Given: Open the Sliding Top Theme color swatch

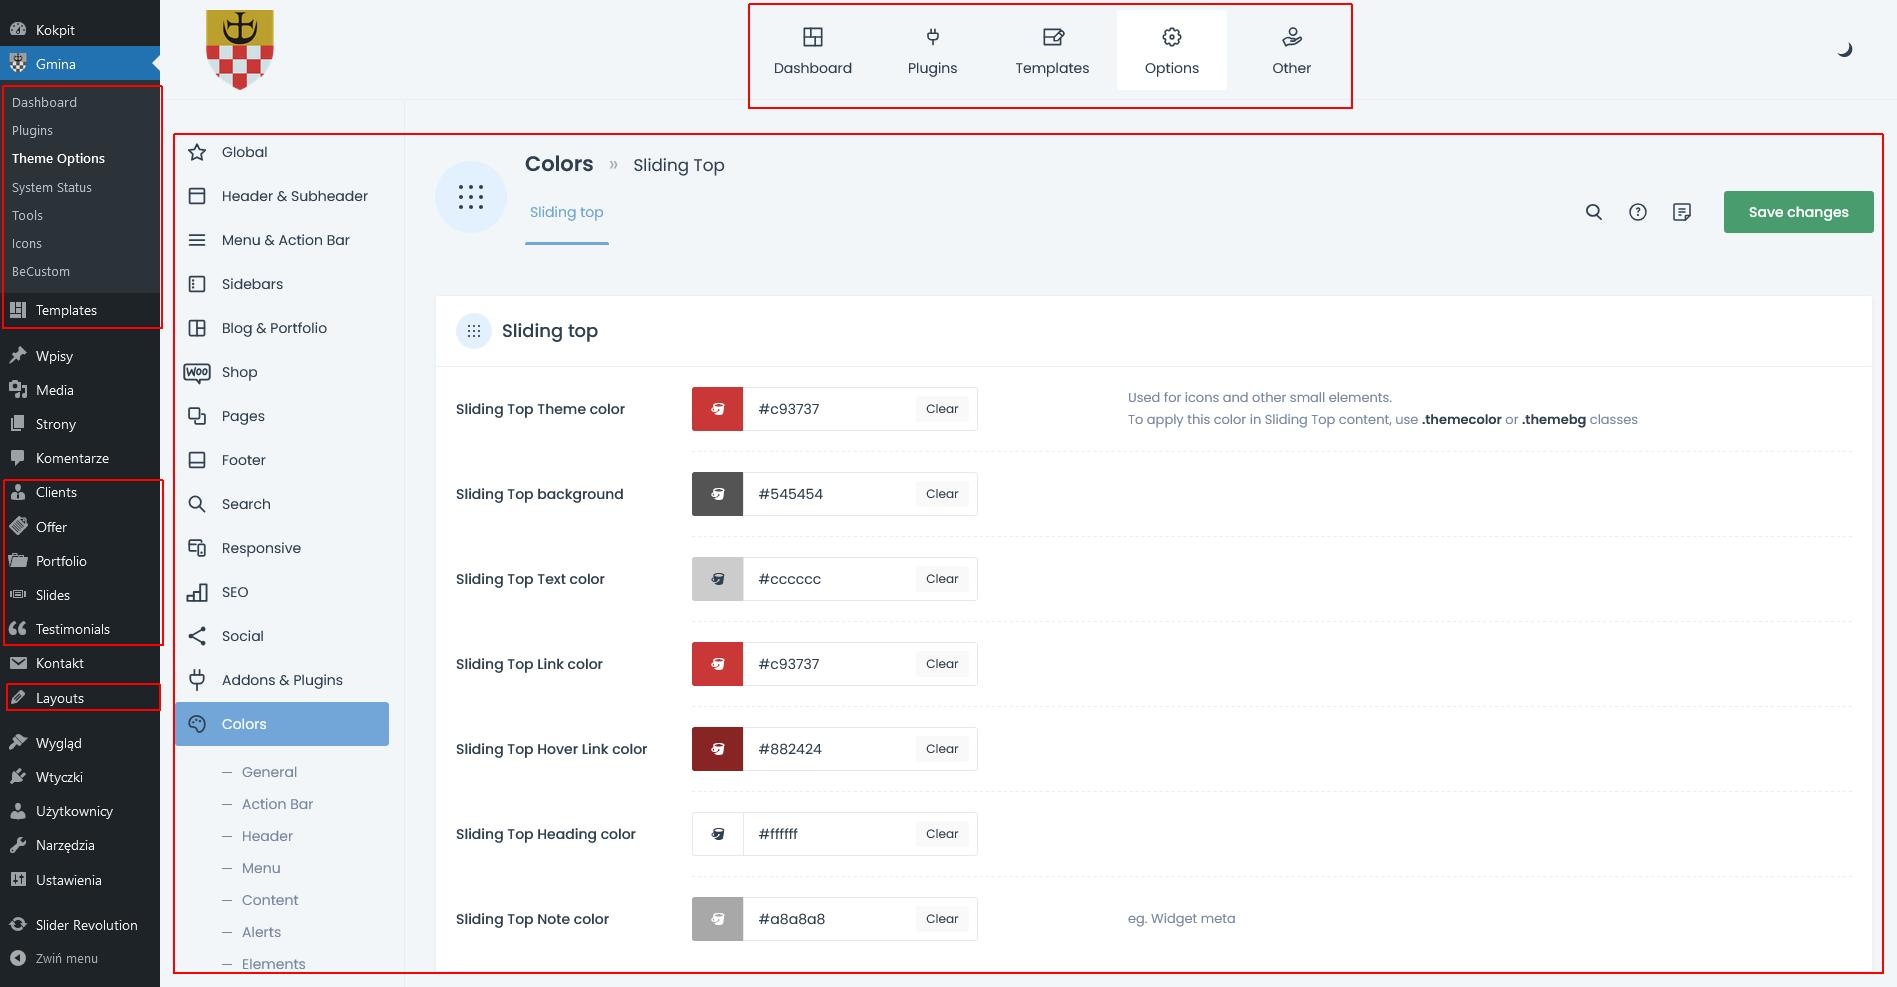Looking at the screenshot, I should (x=717, y=409).
